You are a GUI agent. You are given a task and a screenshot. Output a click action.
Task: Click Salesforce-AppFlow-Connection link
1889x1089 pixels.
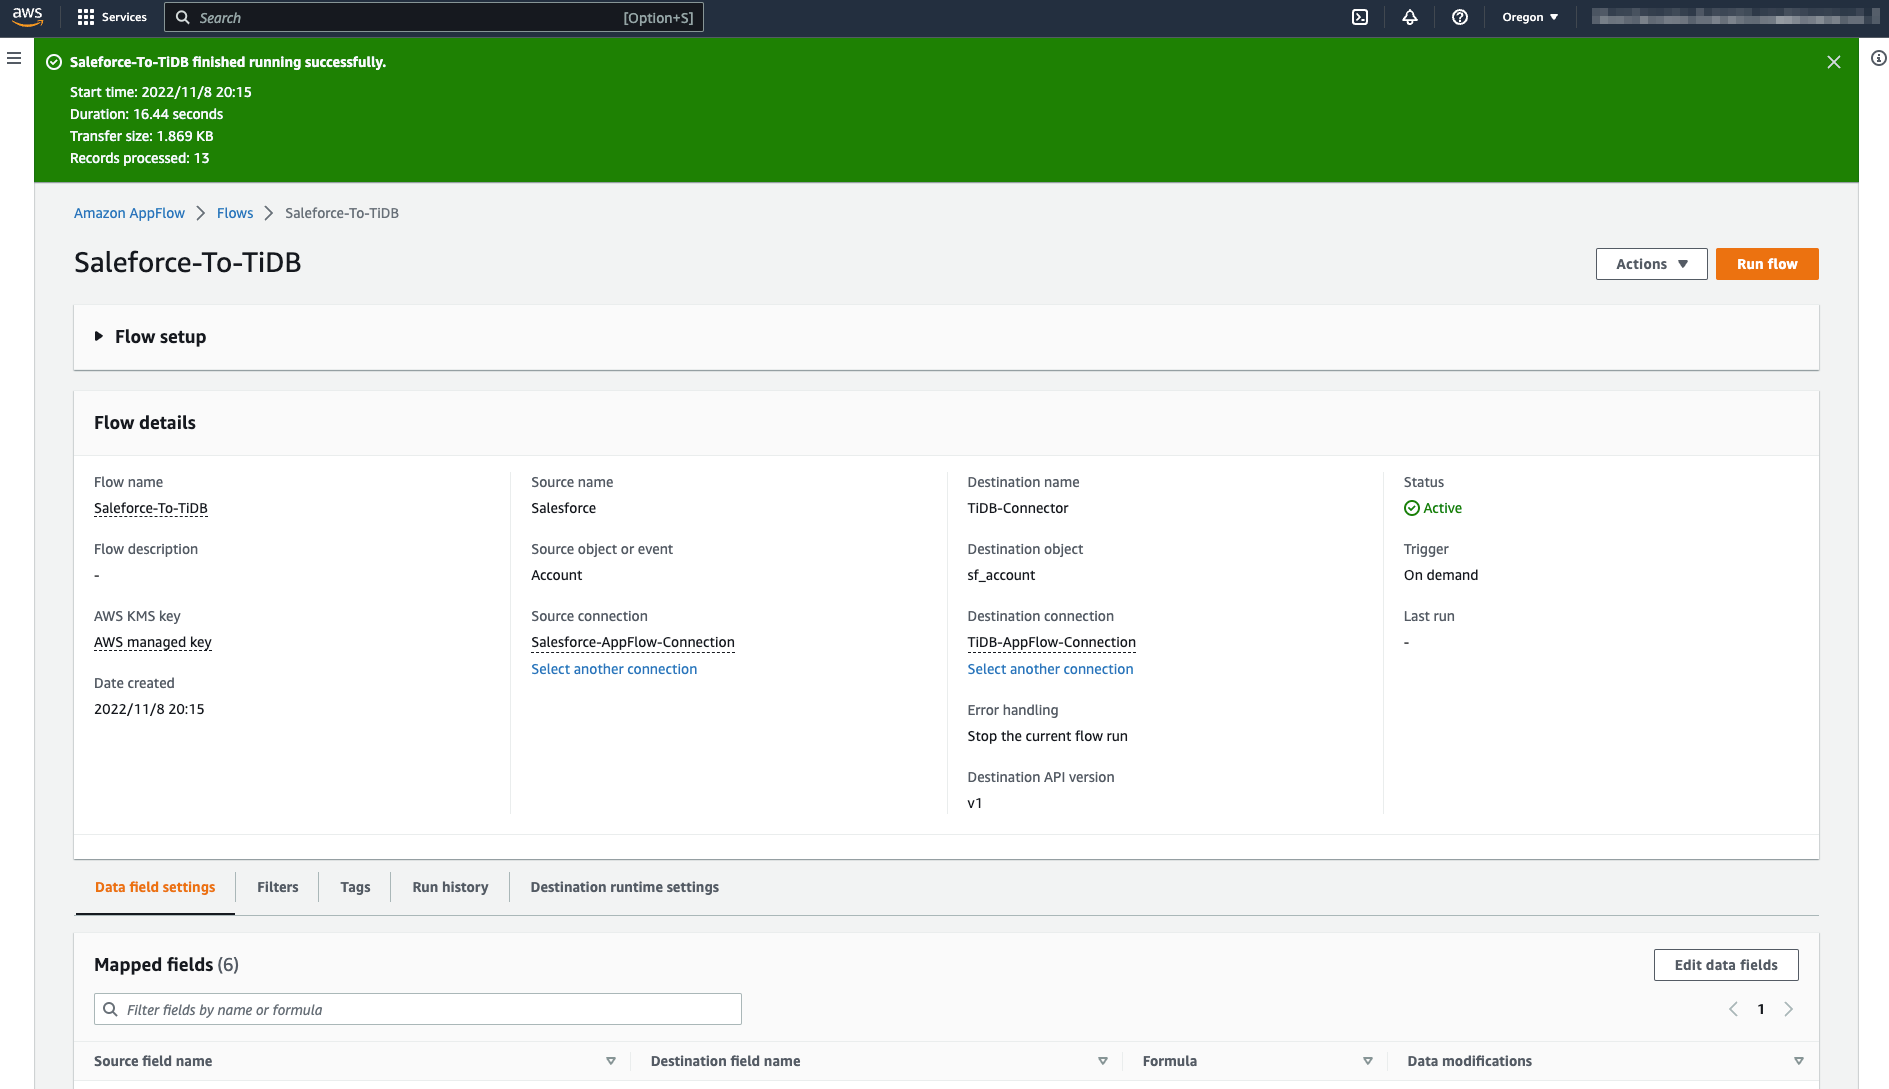point(633,642)
